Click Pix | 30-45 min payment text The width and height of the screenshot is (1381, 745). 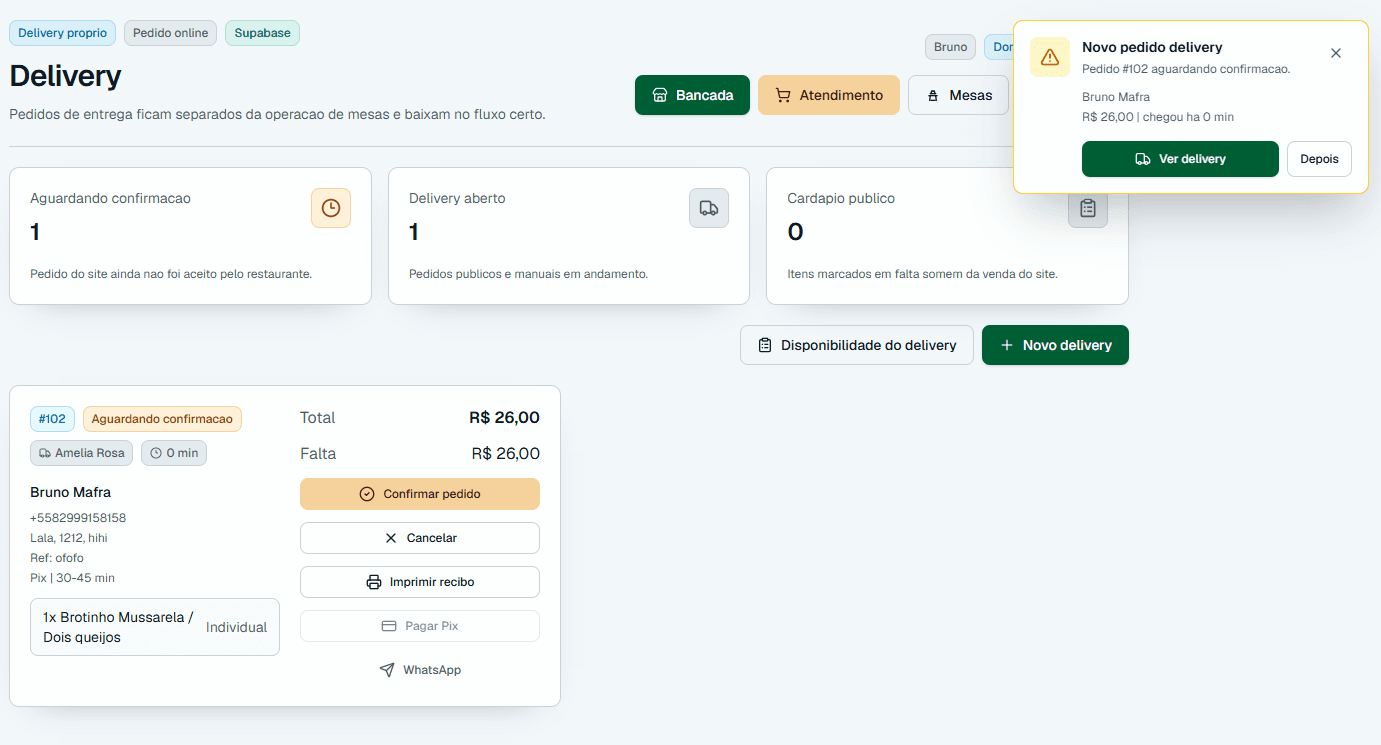coord(72,578)
